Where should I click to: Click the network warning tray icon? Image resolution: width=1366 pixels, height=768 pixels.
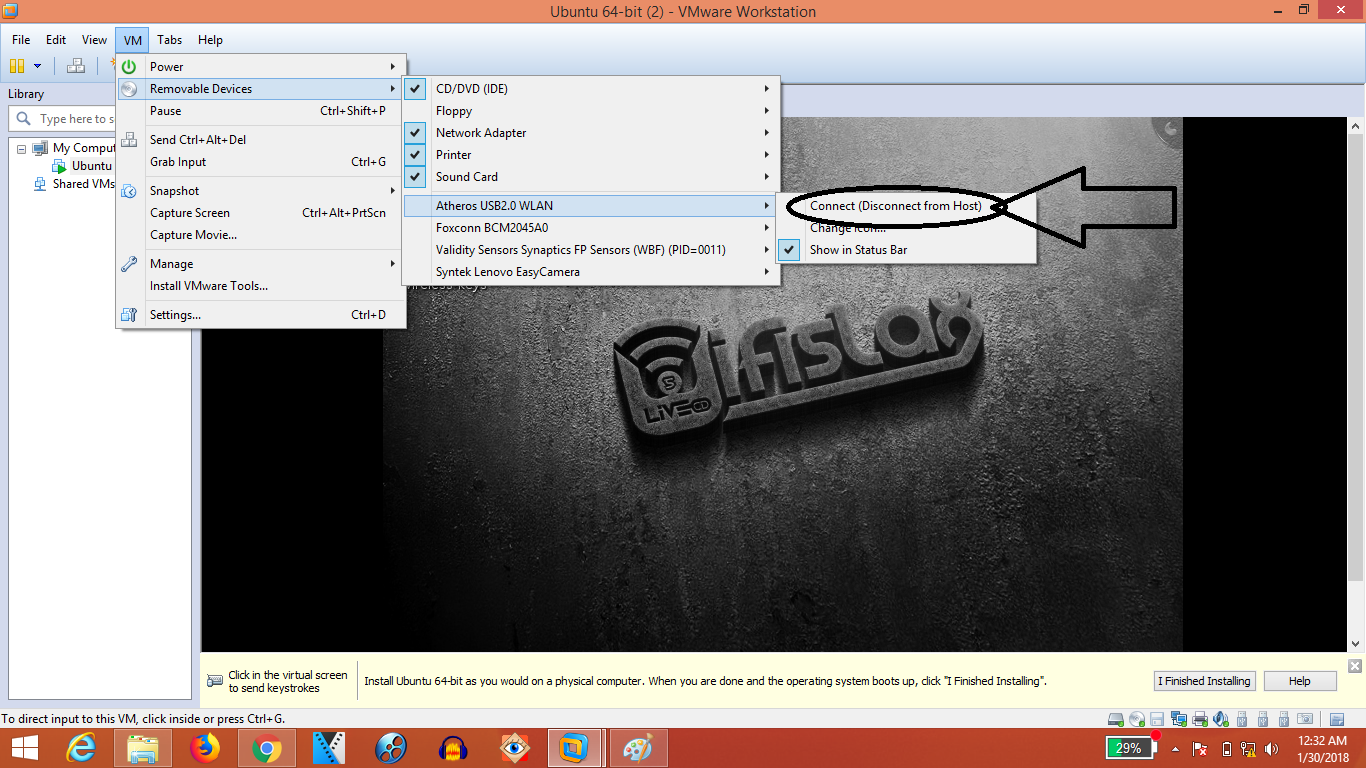click(x=1248, y=749)
